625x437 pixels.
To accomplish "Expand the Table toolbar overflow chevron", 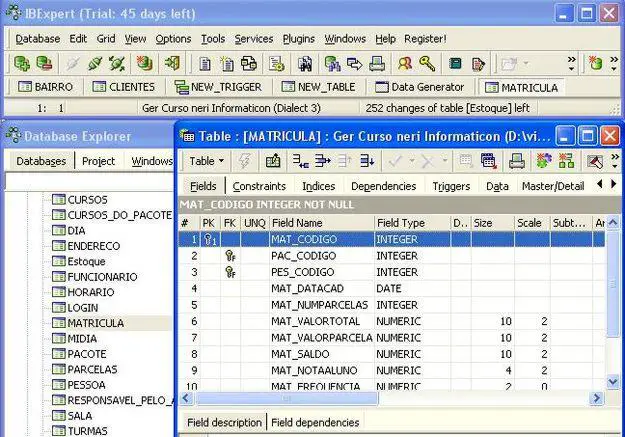I will pyautogui.click(x=615, y=161).
